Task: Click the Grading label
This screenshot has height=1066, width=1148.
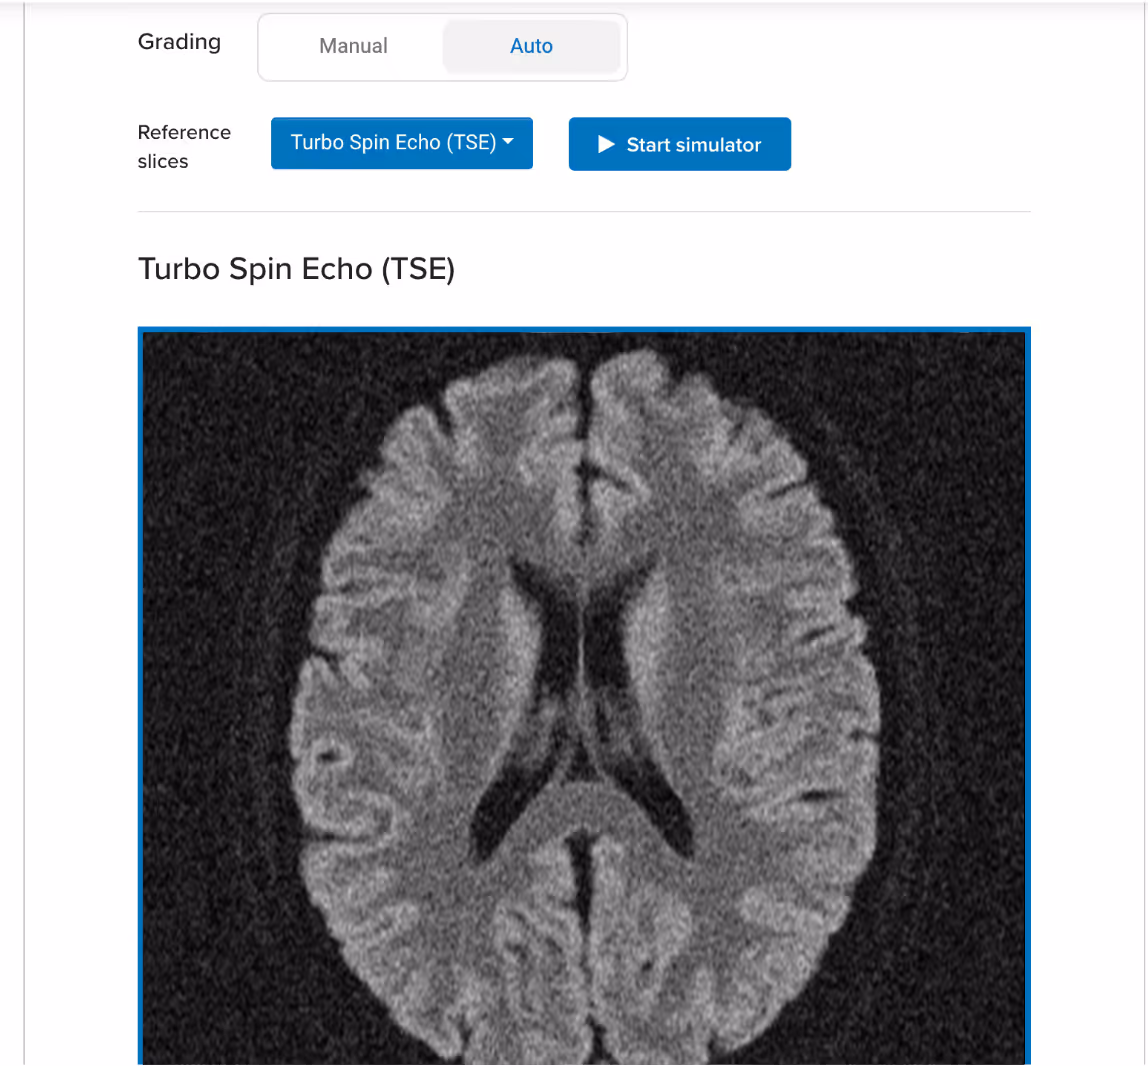Action: pos(179,42)
